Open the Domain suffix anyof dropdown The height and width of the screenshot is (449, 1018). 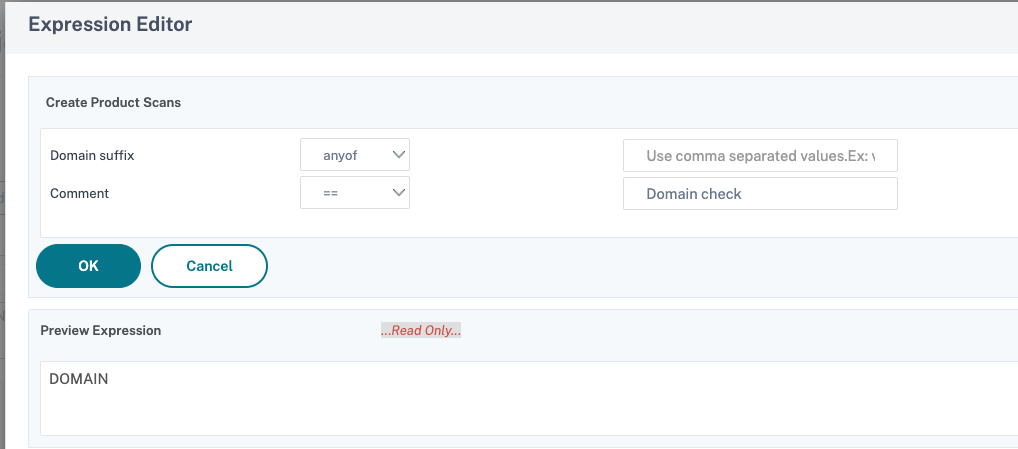354,155
